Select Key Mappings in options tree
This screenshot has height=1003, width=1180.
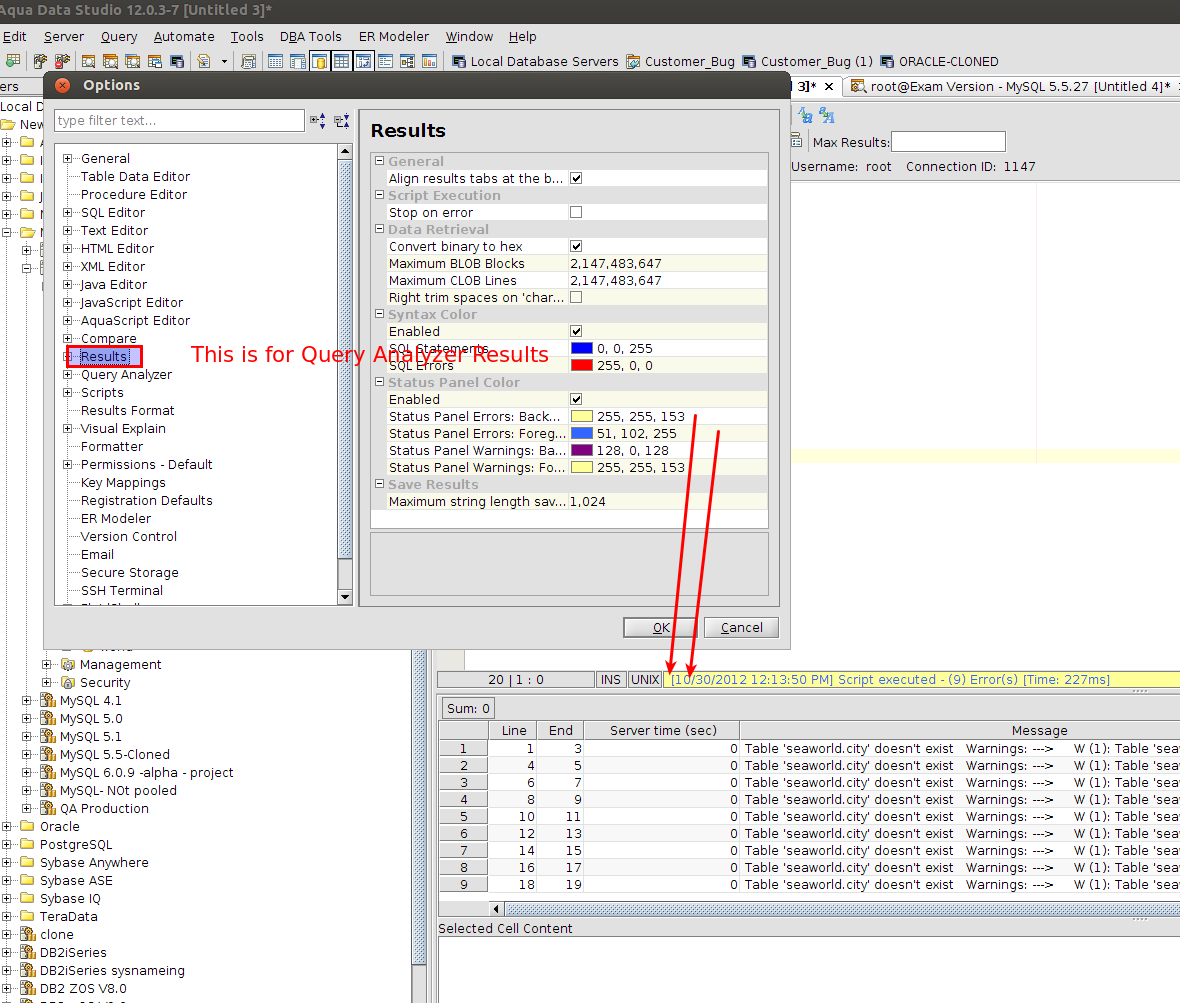point(123,482)
